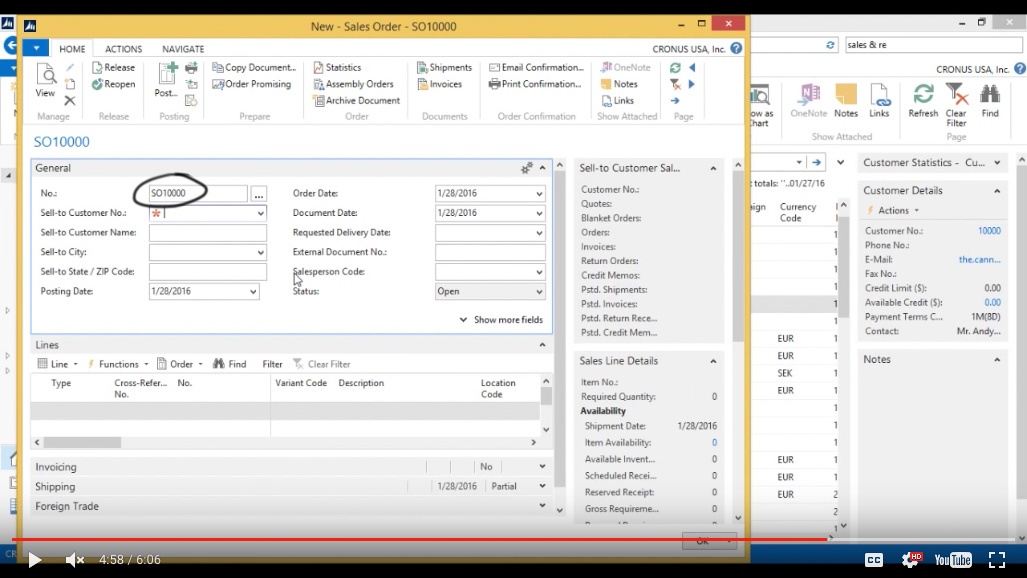Open the Order Date dropdown
This screenshot has width=1027, height=578.
click(x=539, y=193)
